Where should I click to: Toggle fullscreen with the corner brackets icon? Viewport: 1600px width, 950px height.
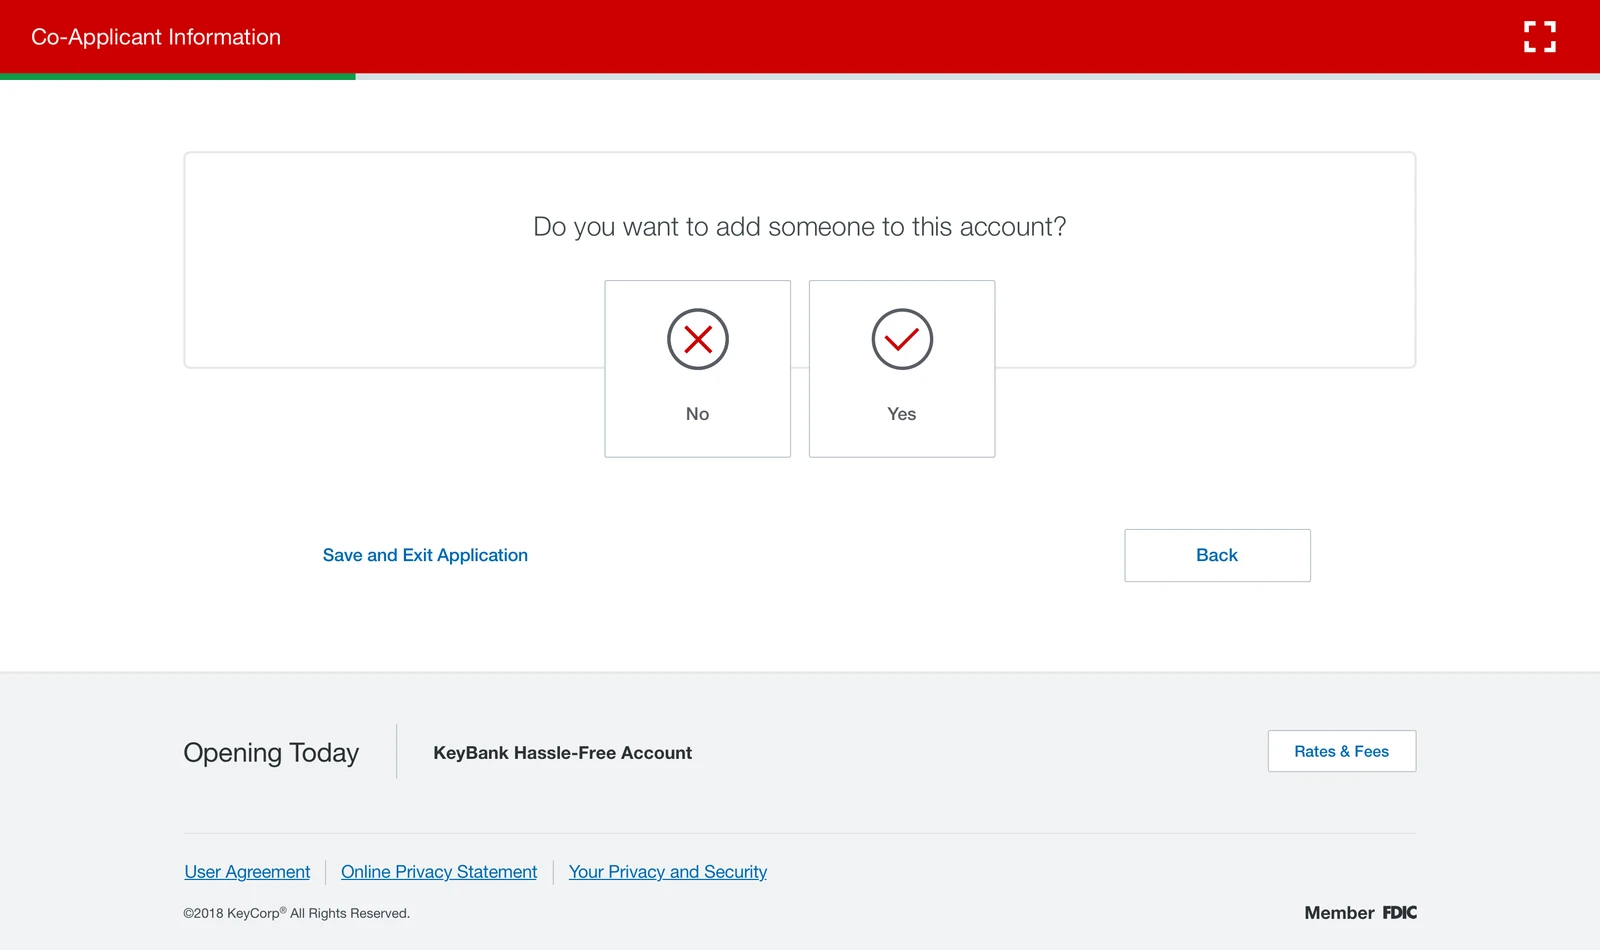(1540, 36)
